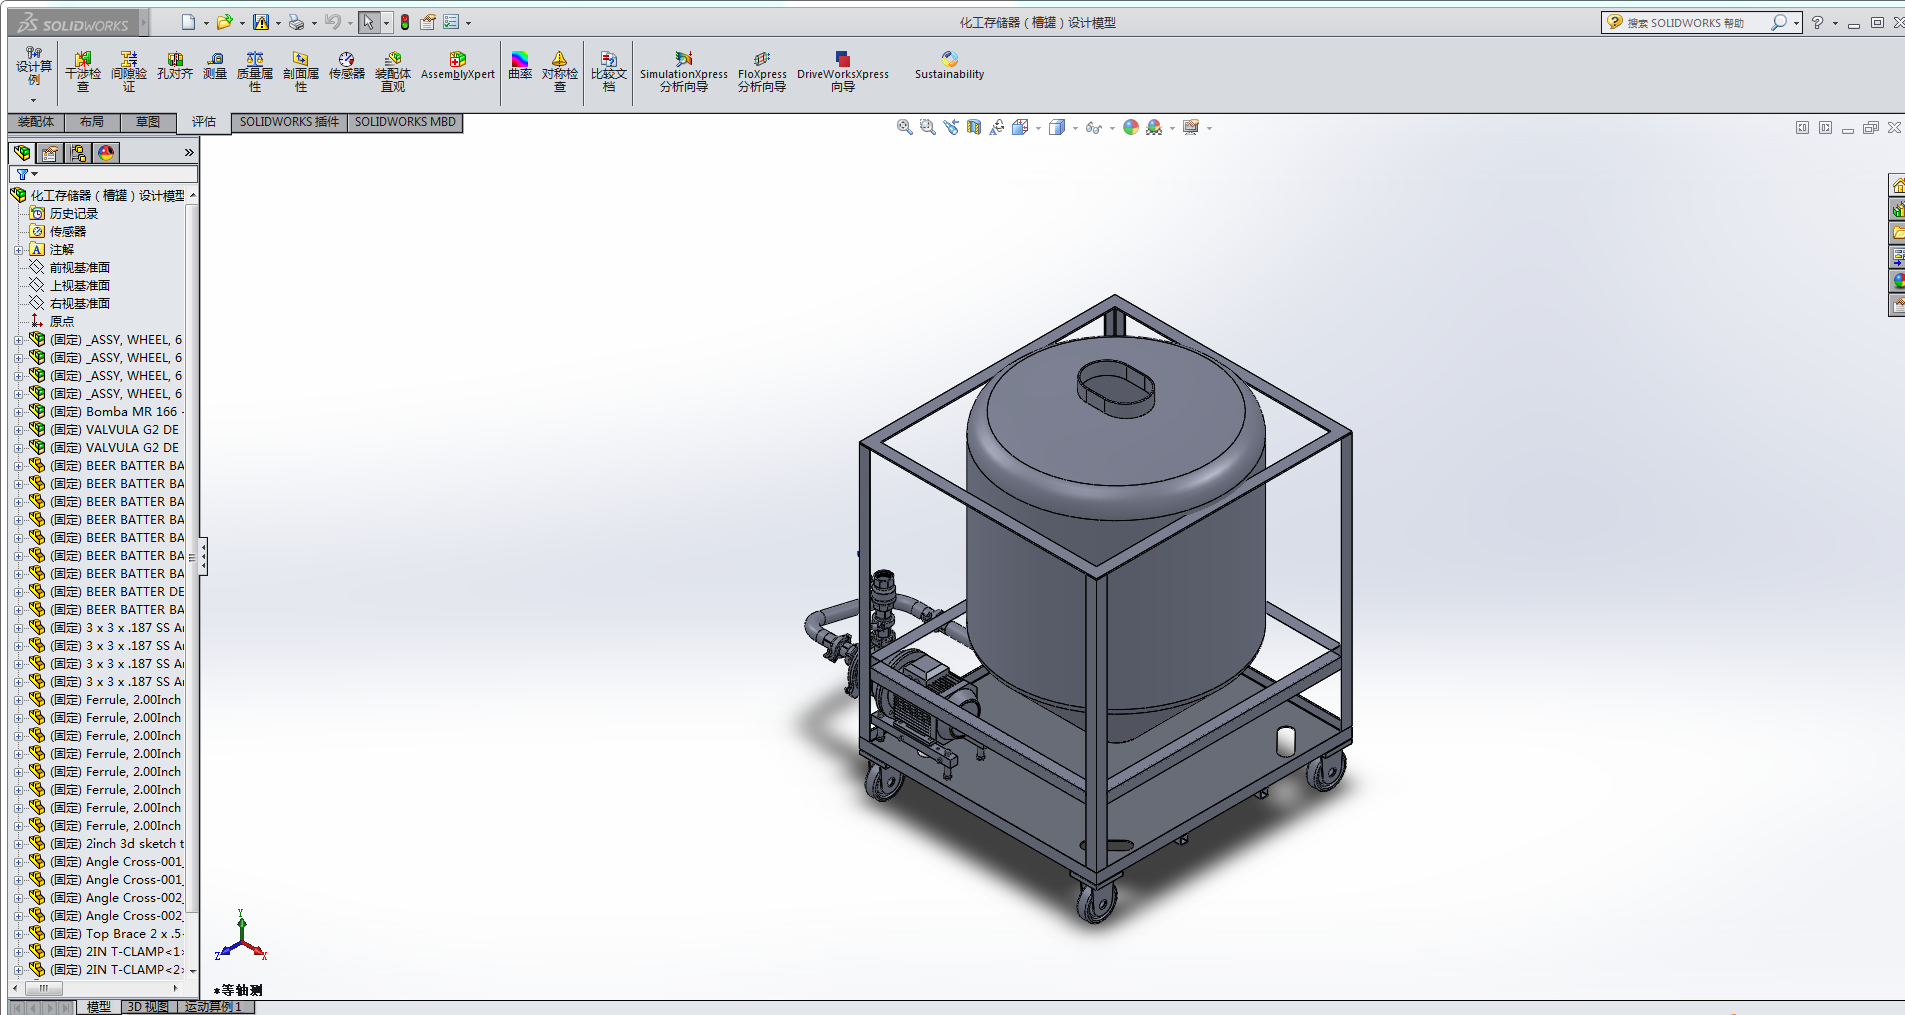Image resolution: width=1905 pixels, height=1015 pixels.
Task: Activate the Section View icon
Action: (974, 127)
